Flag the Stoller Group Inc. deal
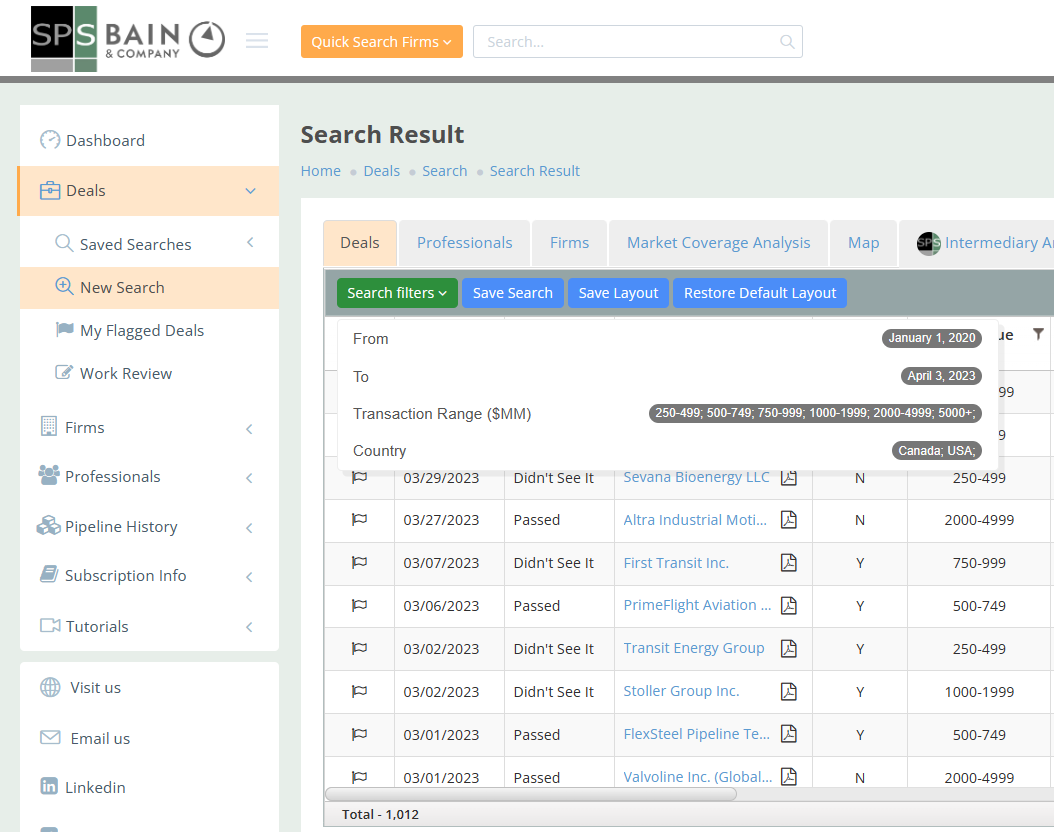This screenshot has height=832, width=1054. tap(360, 692)
